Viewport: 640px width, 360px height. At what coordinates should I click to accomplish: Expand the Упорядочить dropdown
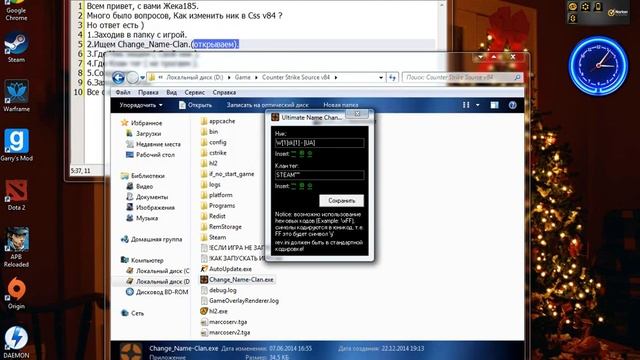click(141, 105)
